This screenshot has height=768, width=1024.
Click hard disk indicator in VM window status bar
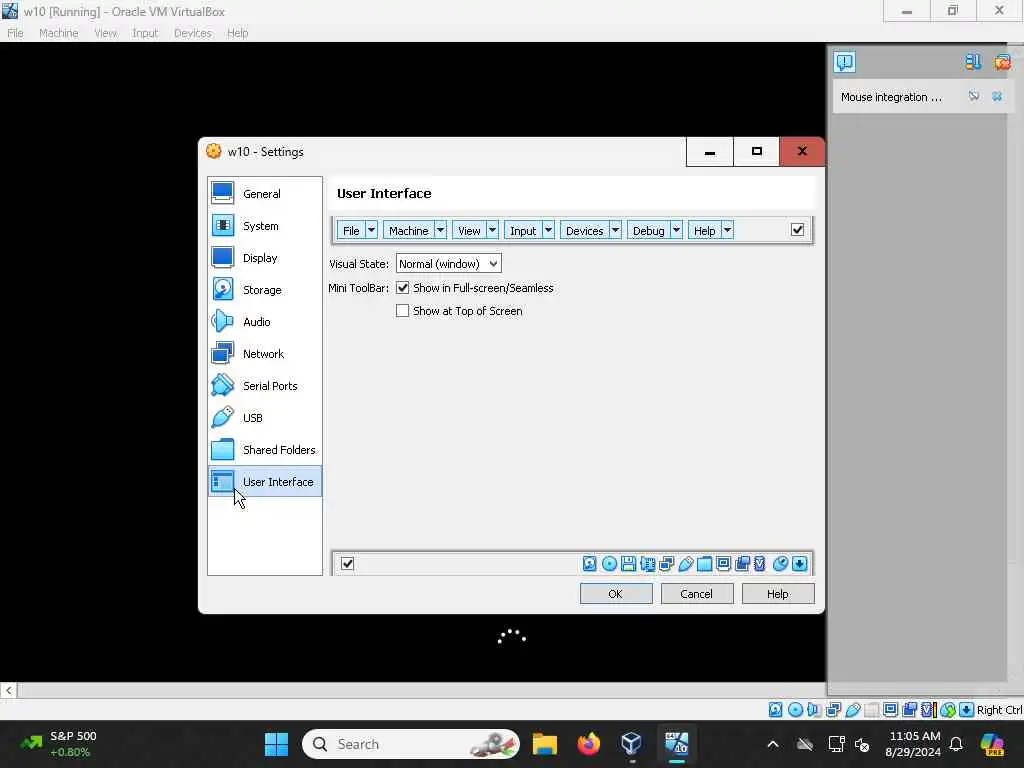coord(775,710)
